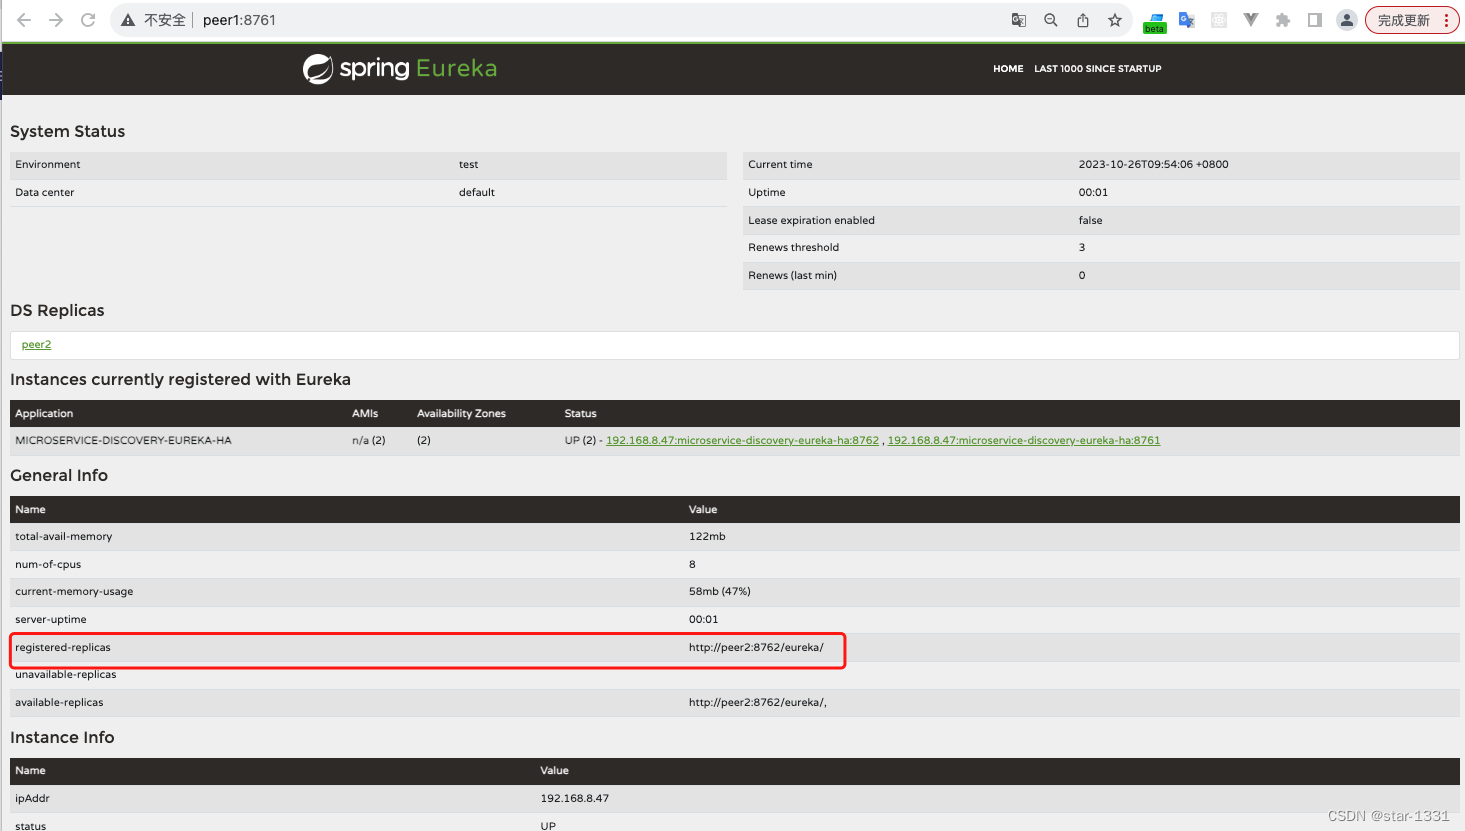1465x831 pixels.
Task: Click the total-avail-memory value 122mb
Action: pos(707,537)
